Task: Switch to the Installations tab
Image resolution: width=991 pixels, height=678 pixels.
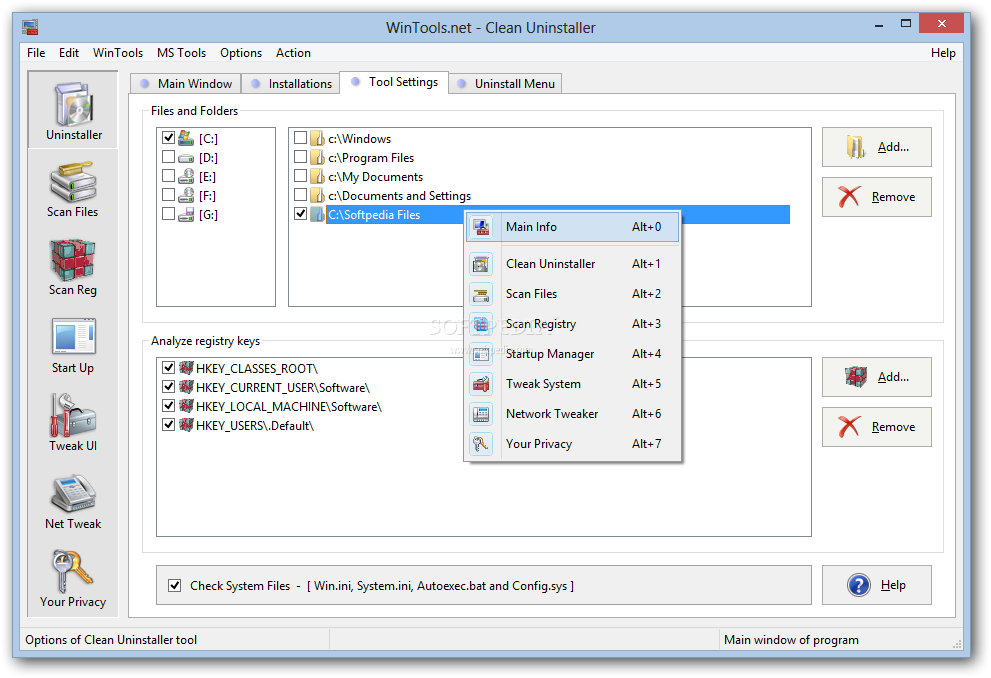Action: click(x=290, y=83)
